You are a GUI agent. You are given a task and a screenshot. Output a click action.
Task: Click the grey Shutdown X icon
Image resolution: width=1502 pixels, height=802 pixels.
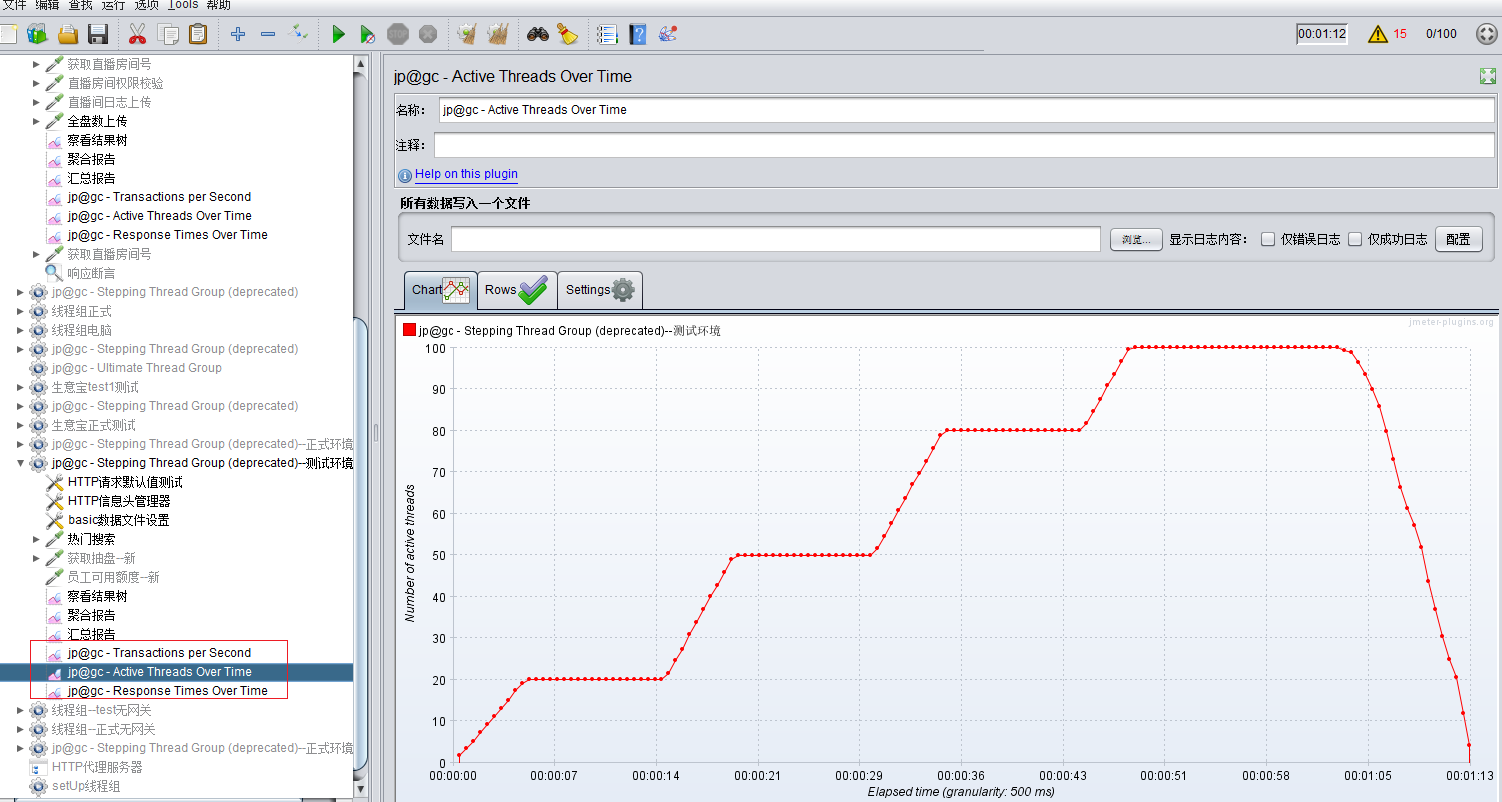(x=428, y=34)
